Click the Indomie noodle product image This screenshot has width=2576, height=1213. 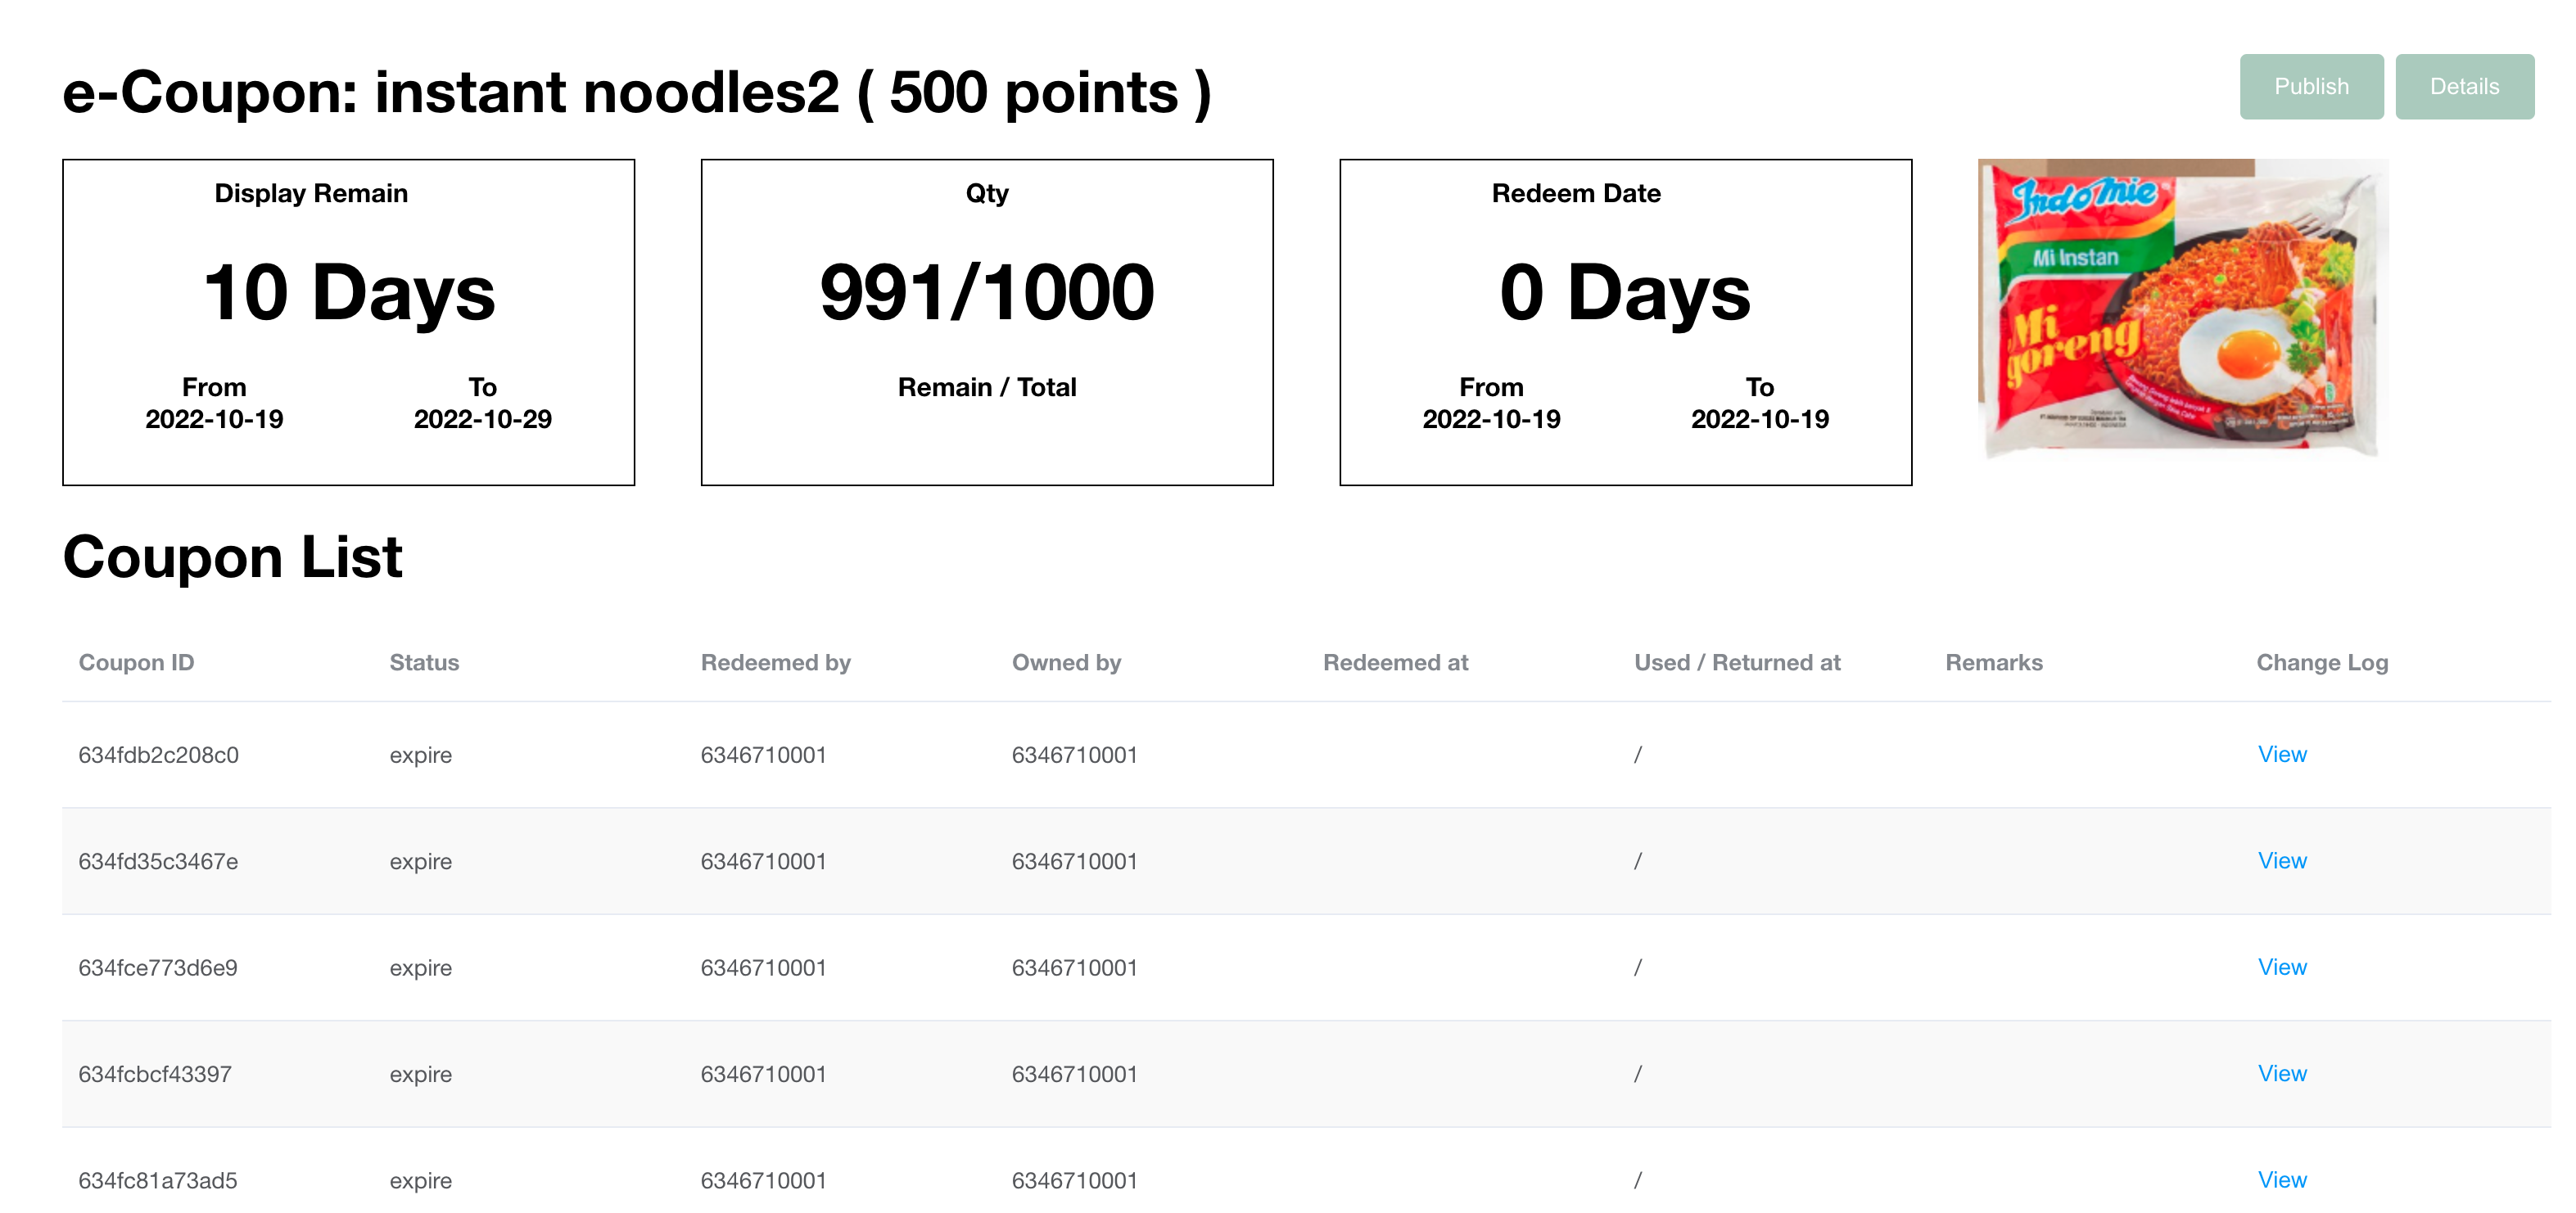point(2182,308)
